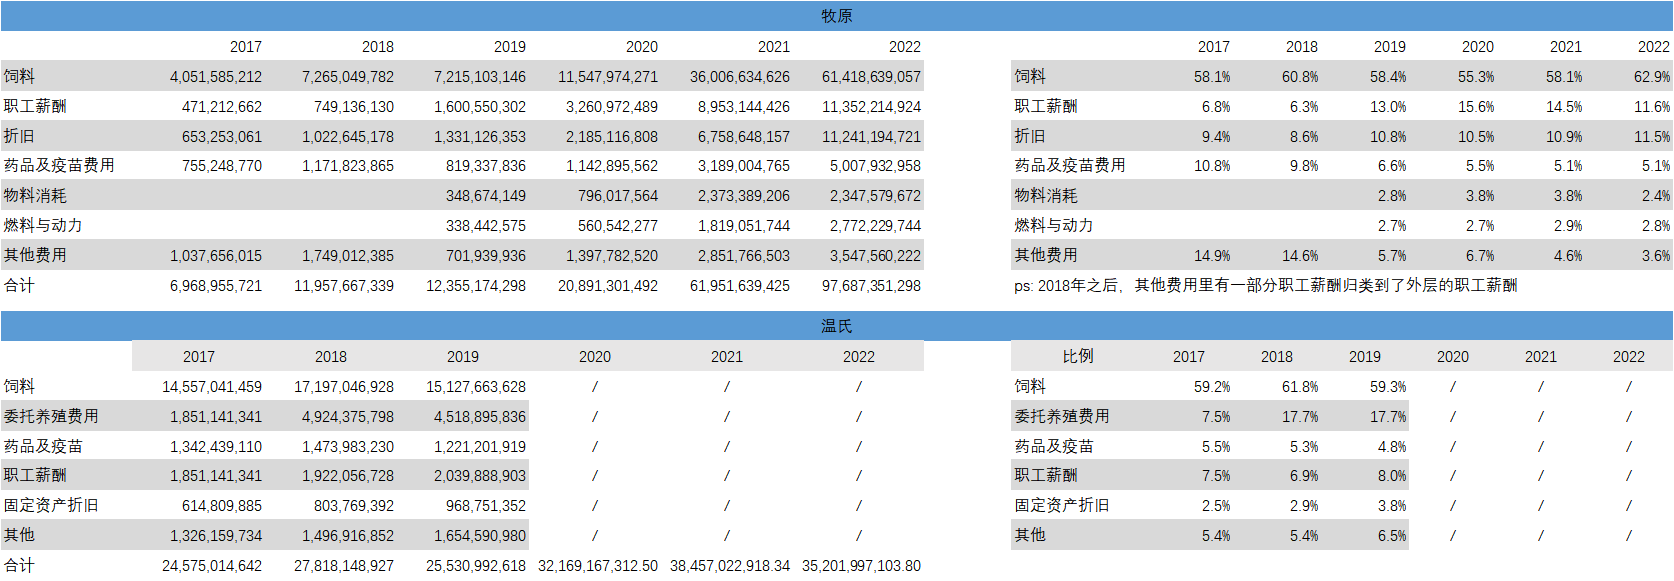Click the value 968,751,352
The image size is (1674, 581).
coord(486,506)
